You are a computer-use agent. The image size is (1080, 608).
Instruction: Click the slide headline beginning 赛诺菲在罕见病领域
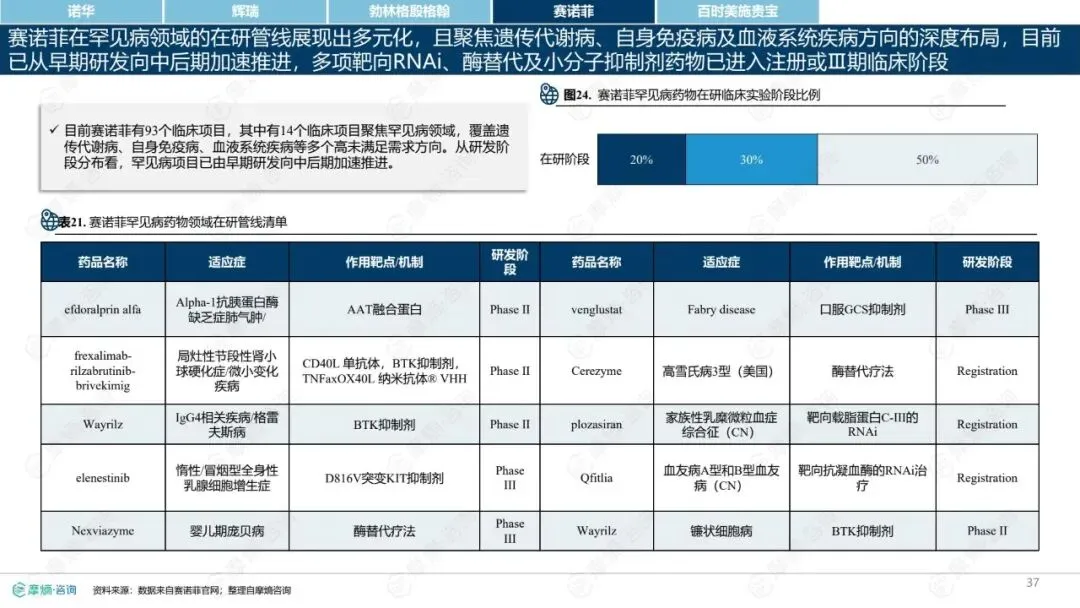point(540,50)
